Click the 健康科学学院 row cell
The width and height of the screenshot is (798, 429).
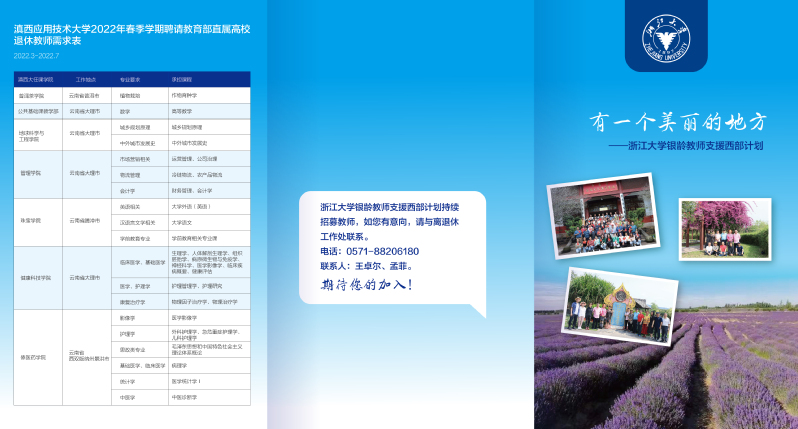[x=36, y=277]
